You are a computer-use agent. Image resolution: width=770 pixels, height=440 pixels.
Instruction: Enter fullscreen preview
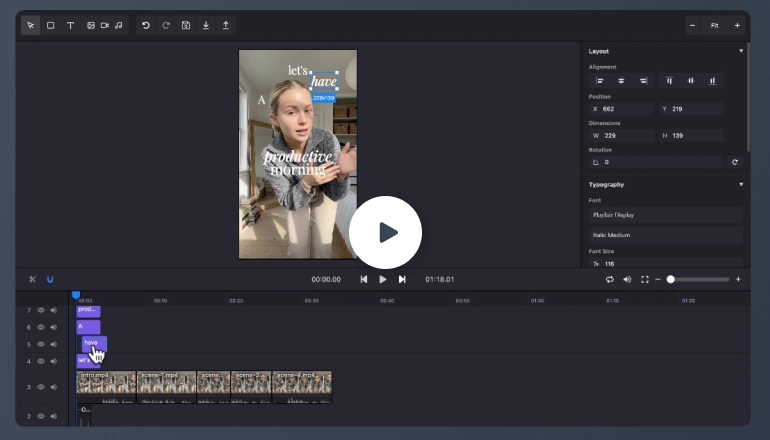645,279
